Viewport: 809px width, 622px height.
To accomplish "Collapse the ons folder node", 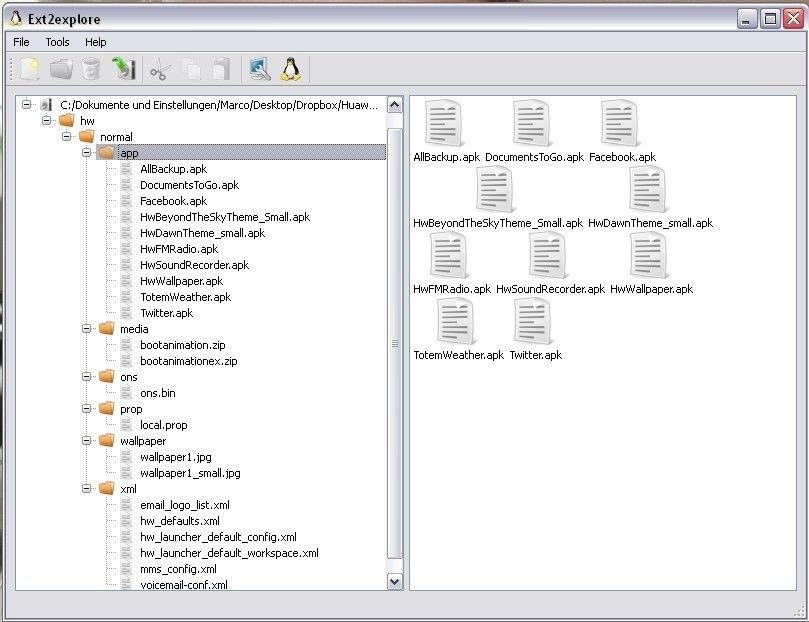I will [x=87, y=377].
